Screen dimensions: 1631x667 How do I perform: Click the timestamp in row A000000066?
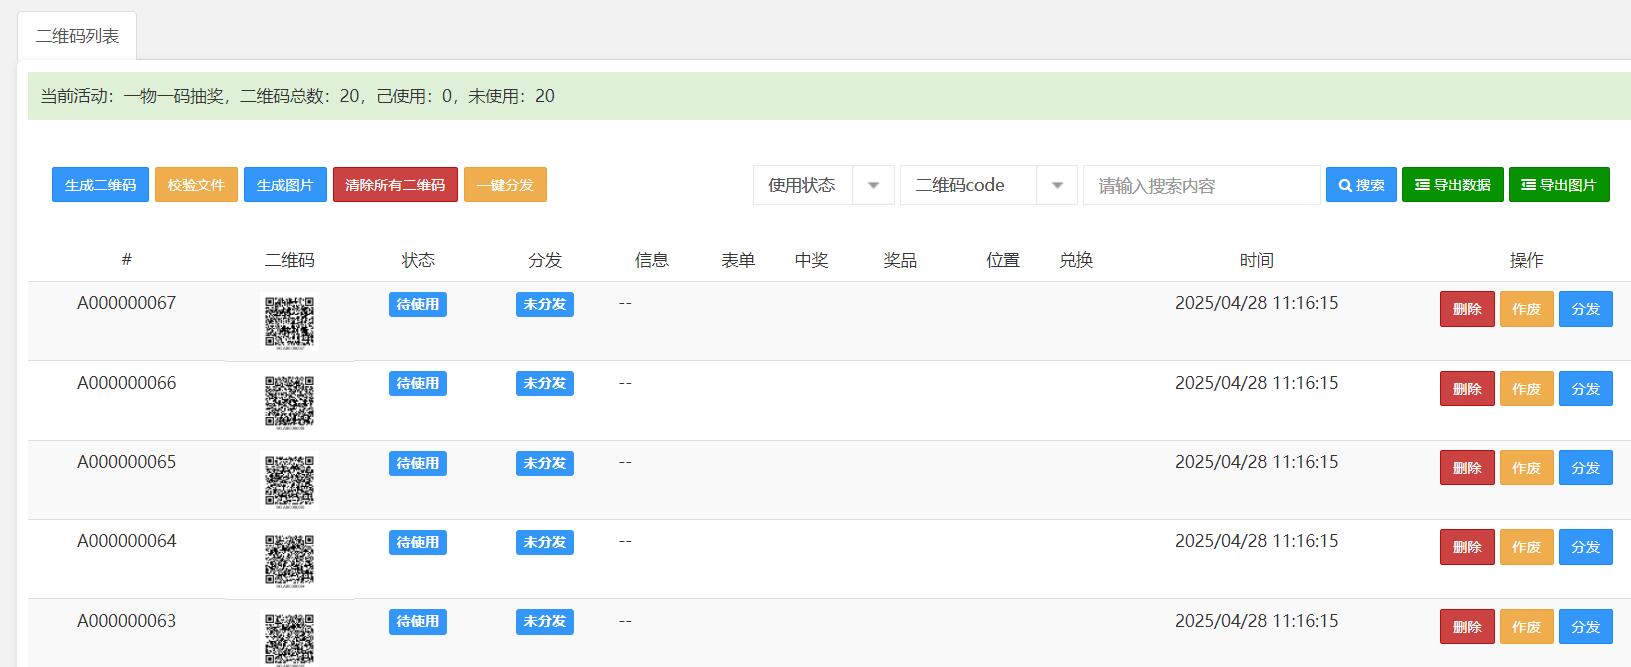1256,383
